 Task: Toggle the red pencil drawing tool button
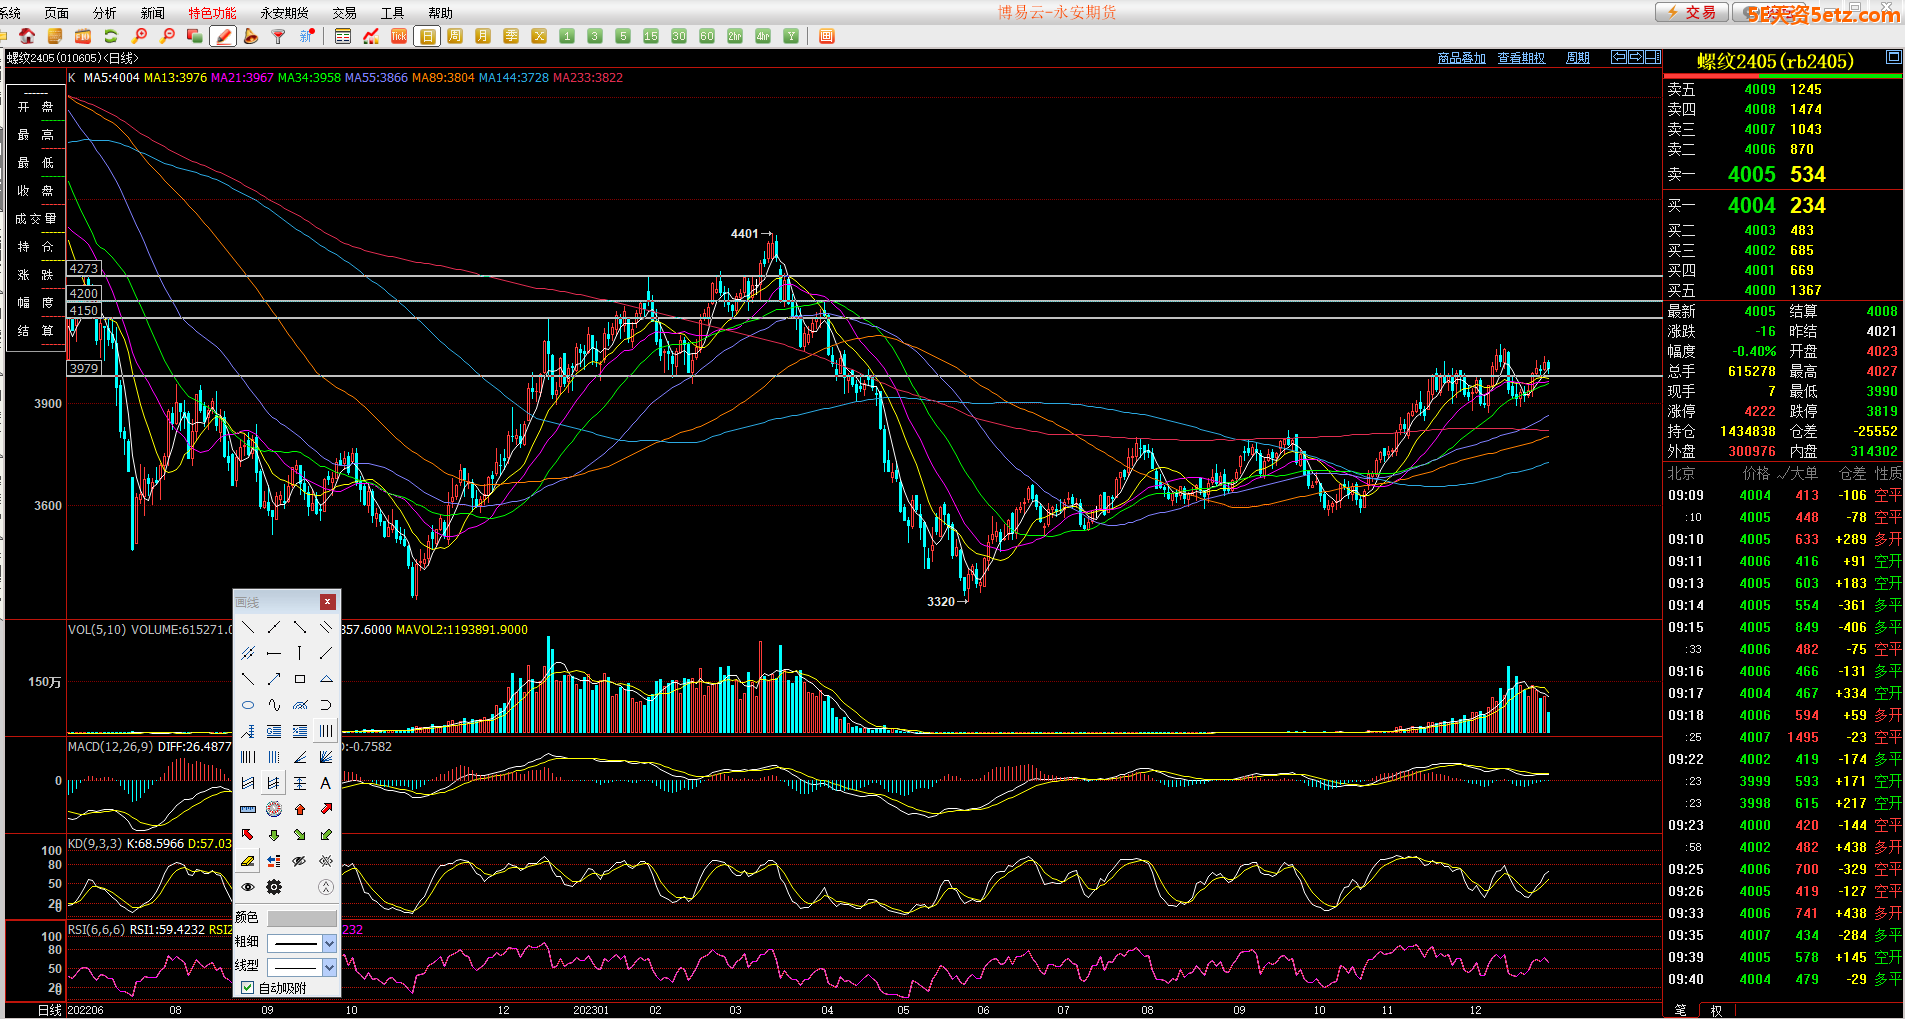tap(223, 36)
